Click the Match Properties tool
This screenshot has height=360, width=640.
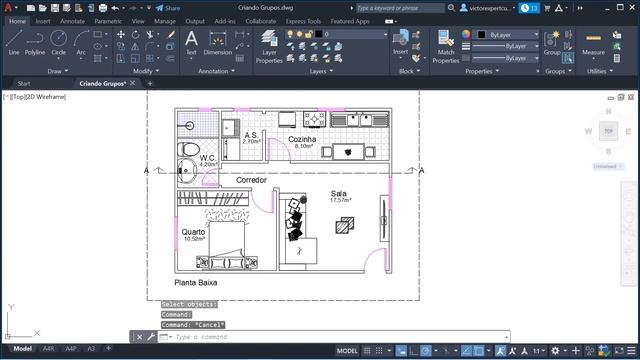446,46
